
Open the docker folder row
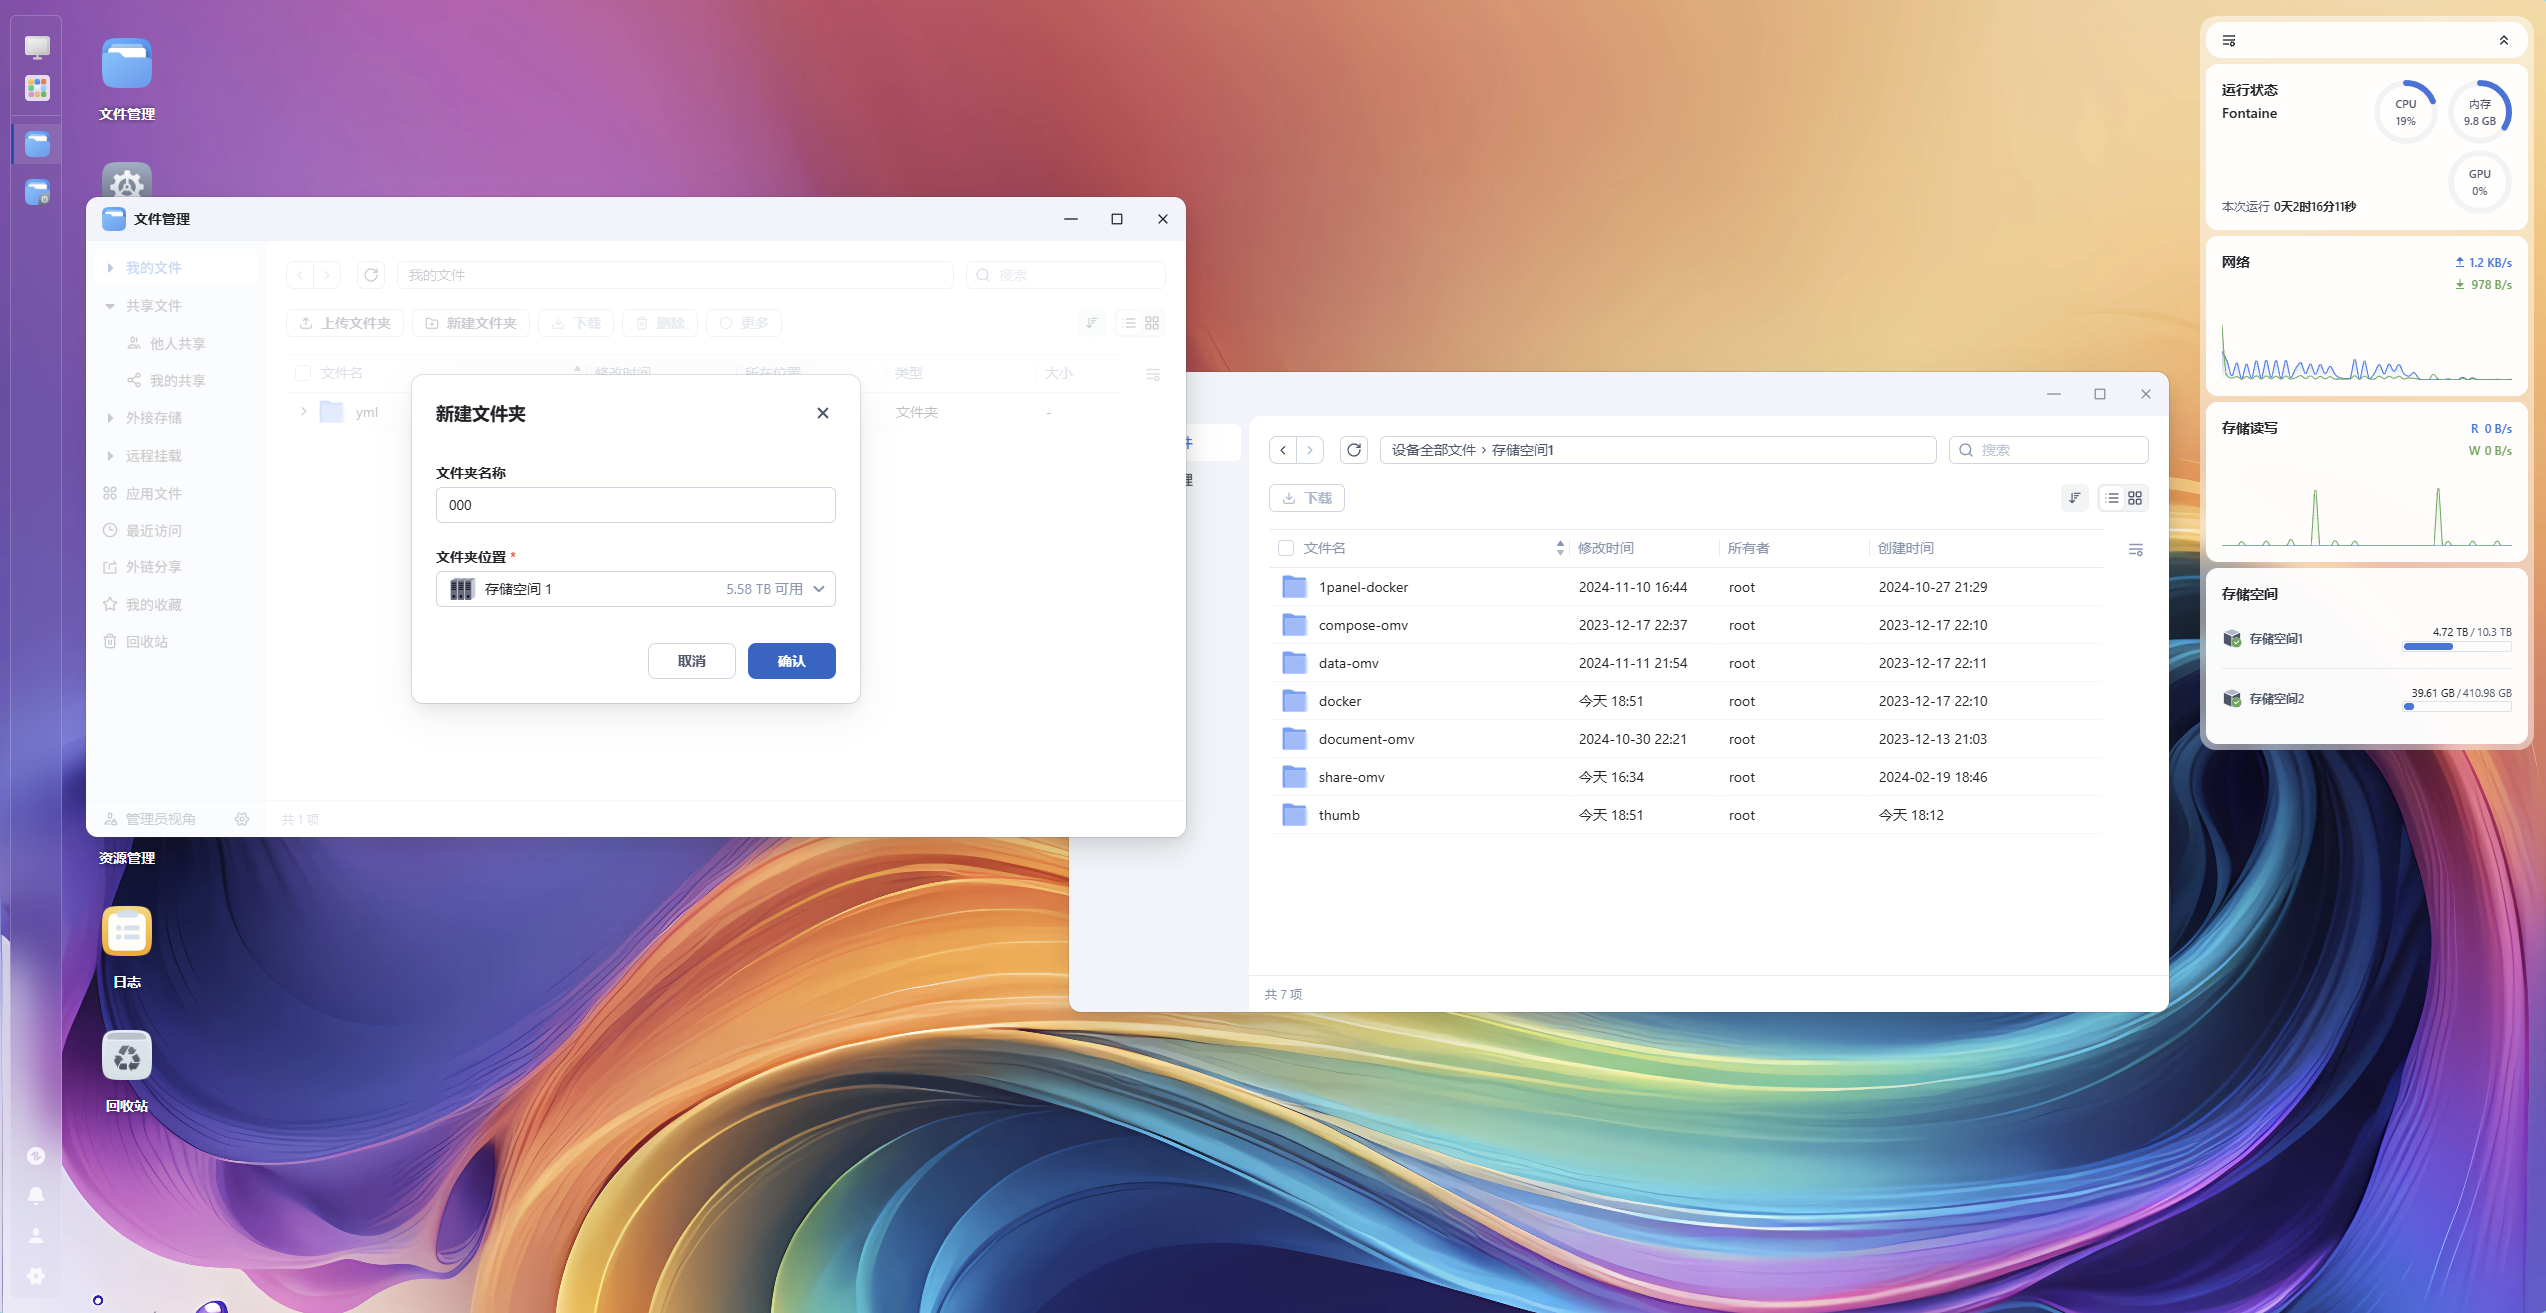click(x=1340, y=701)
